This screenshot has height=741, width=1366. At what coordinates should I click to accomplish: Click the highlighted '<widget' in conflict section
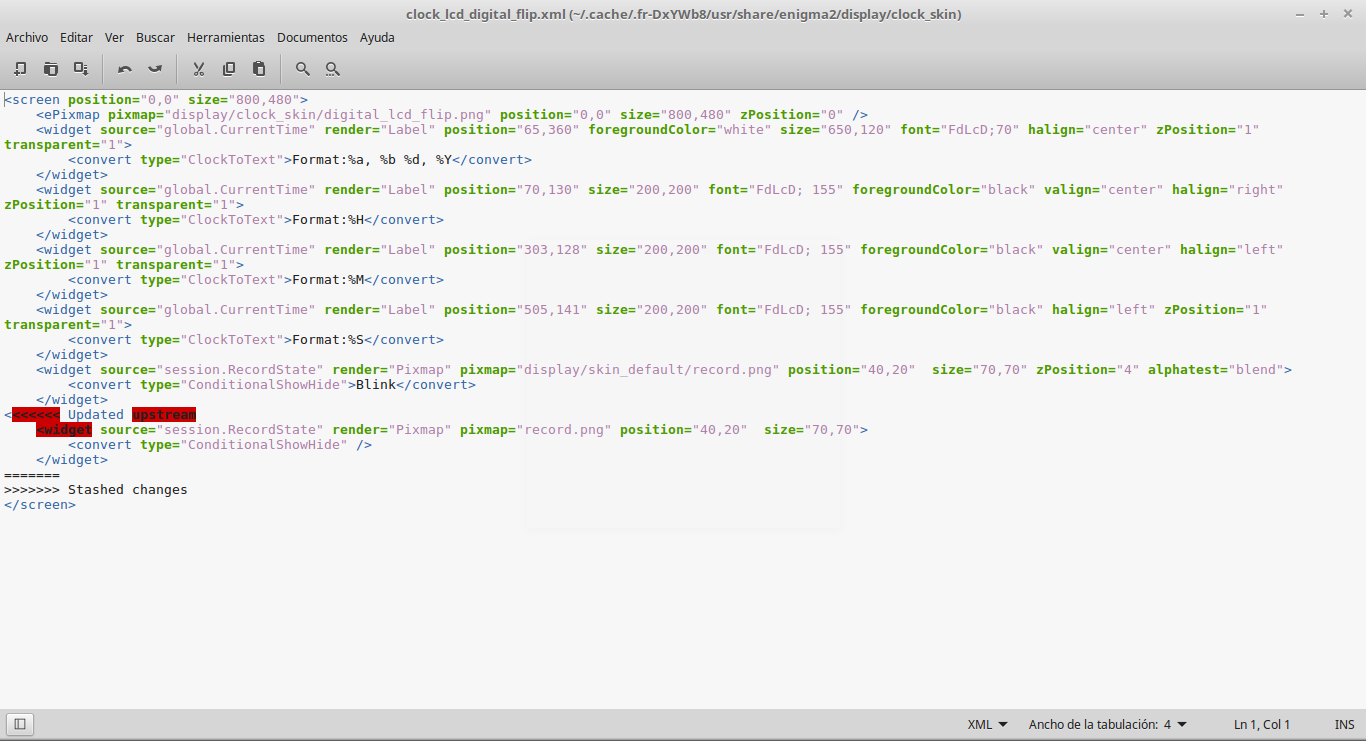coord(64,429)
